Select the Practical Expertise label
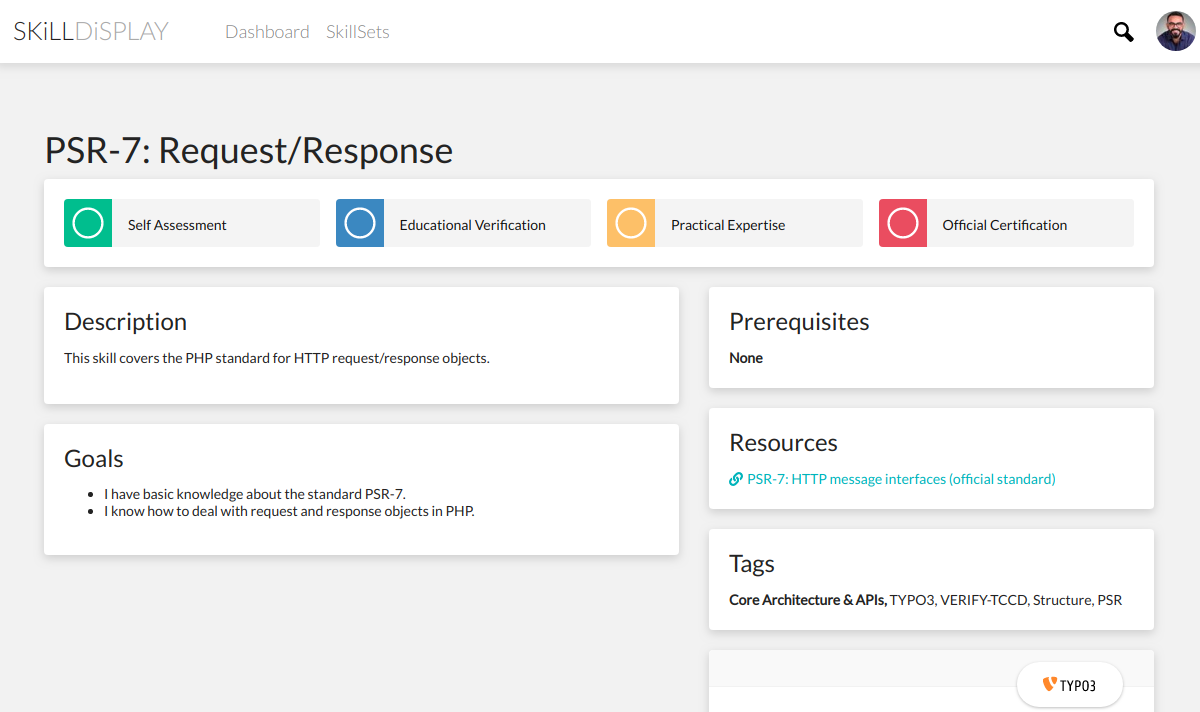Image resolution: width=1200 pixels, height=712 pixels. [x=727, y=225]
